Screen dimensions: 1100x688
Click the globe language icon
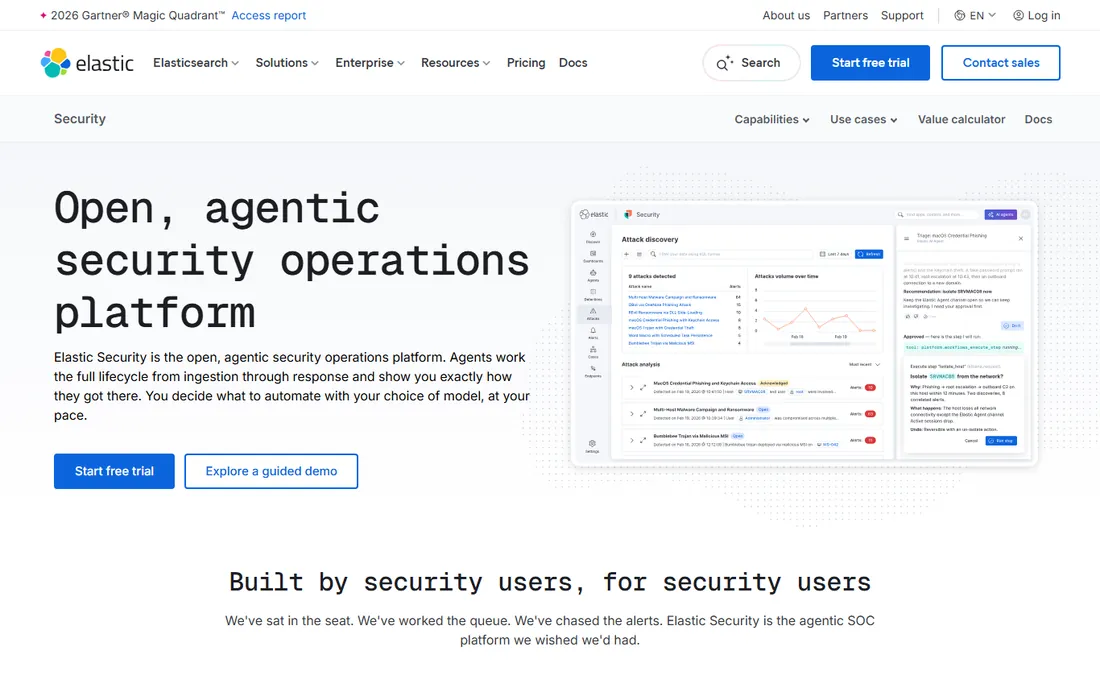[x=959, y=15]
